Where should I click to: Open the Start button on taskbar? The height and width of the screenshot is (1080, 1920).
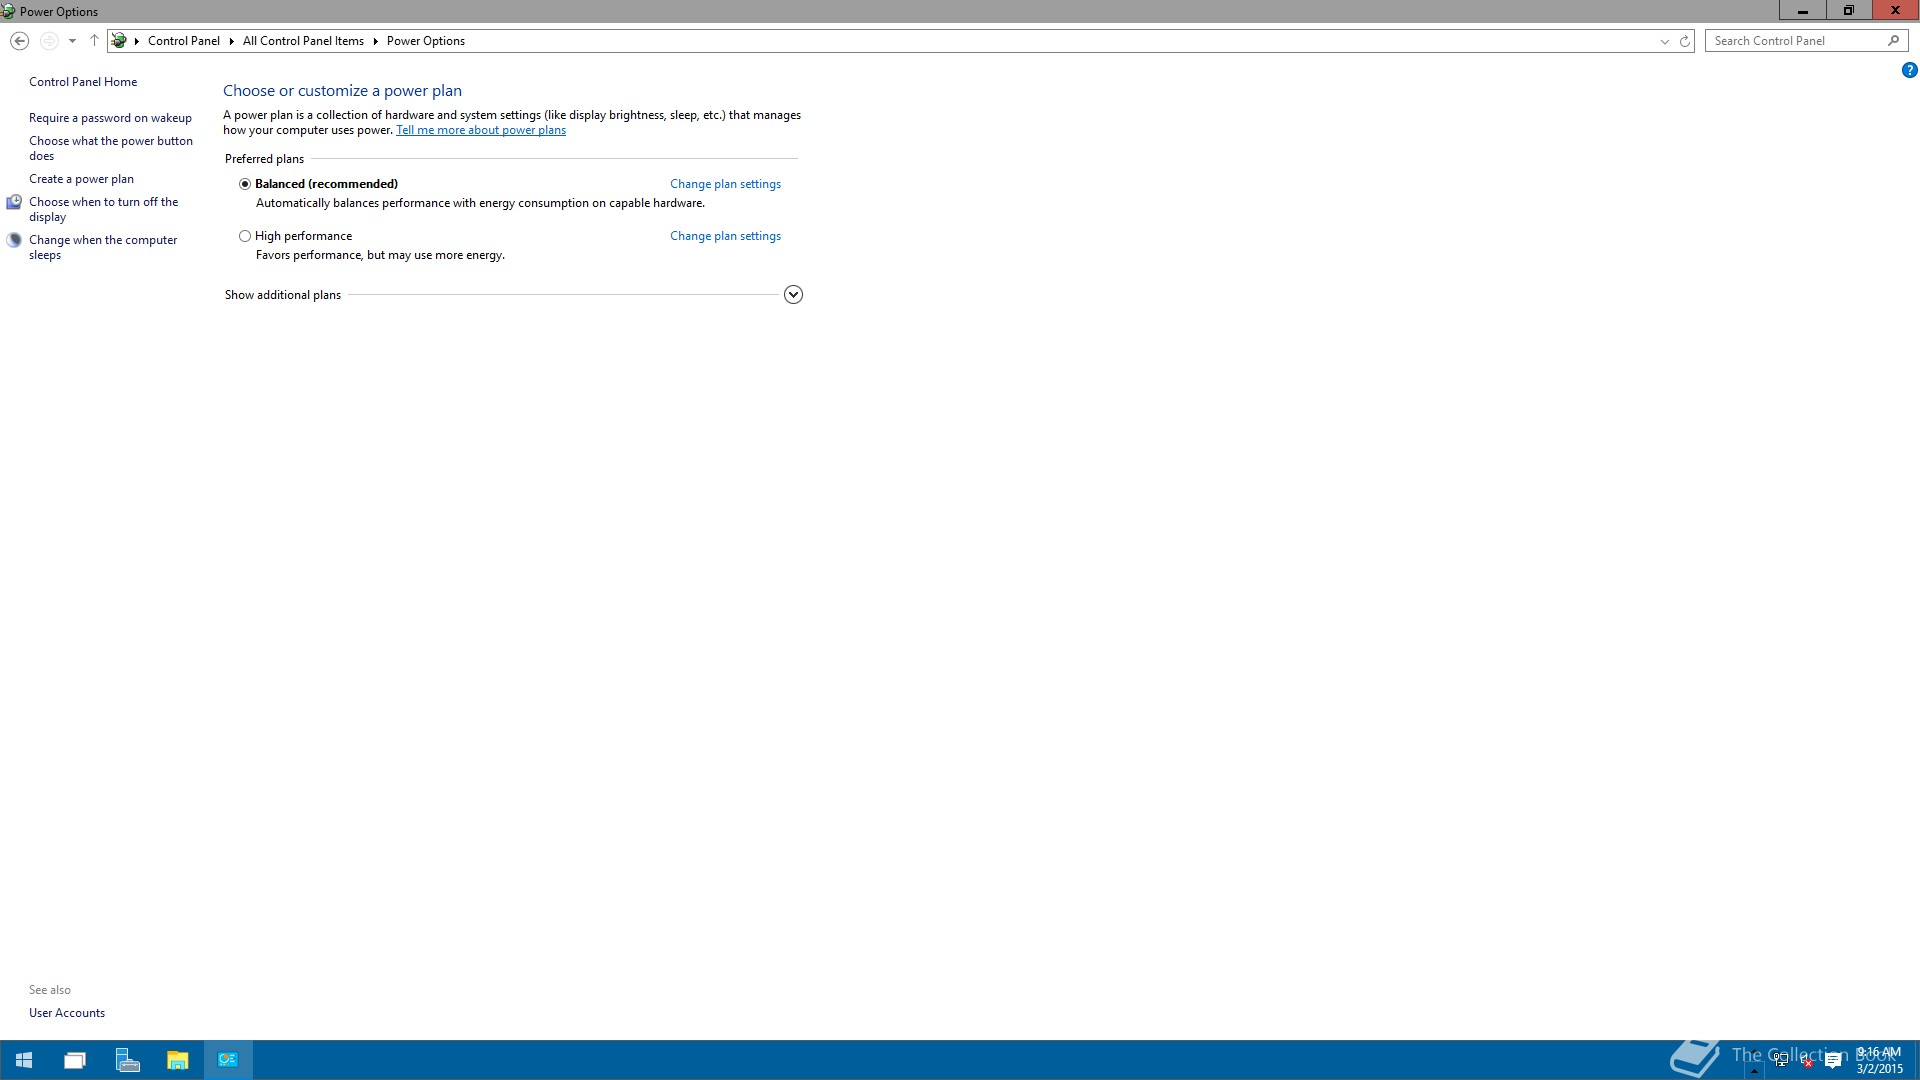point(24,1060)
